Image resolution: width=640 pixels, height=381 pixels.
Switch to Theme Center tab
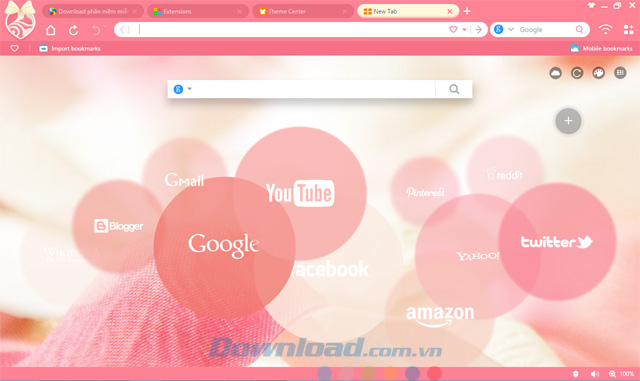pos(302,11)
